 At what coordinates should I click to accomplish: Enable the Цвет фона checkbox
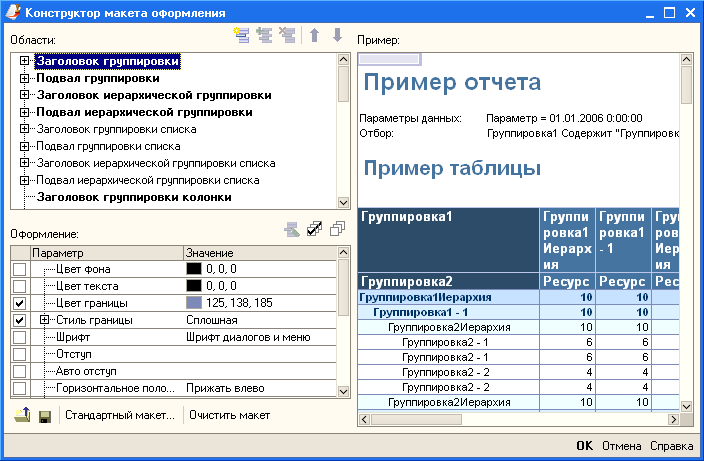coord(19,269)
